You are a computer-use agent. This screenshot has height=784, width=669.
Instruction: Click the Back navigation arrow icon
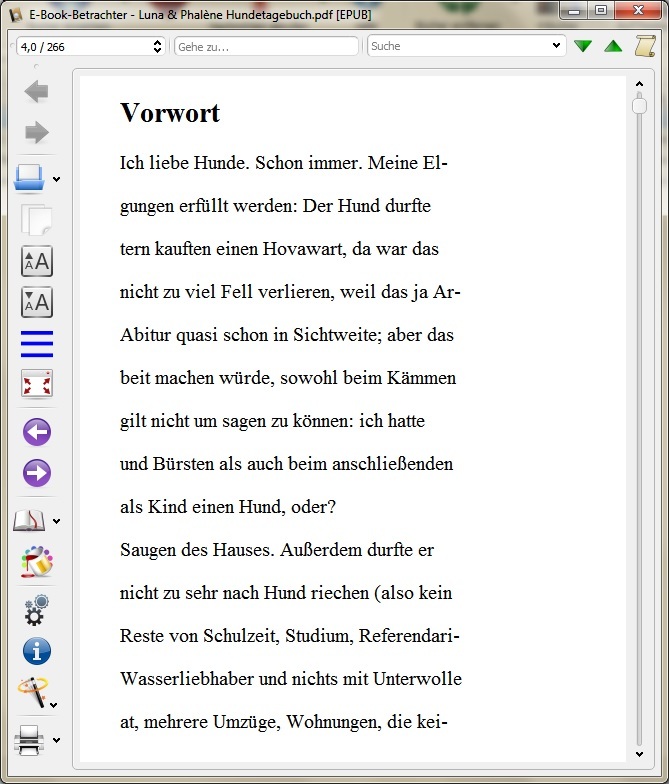[37, 92]
